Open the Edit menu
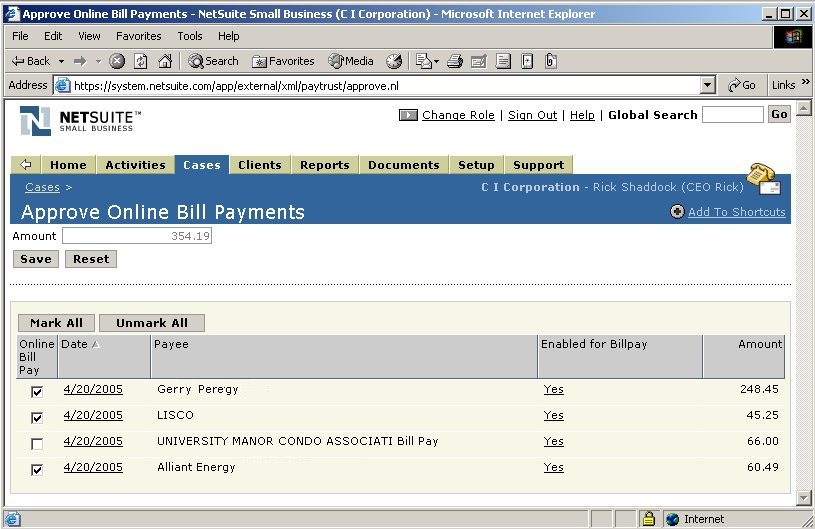This screenshot has height=529, width=815. (x=53, y=36)
